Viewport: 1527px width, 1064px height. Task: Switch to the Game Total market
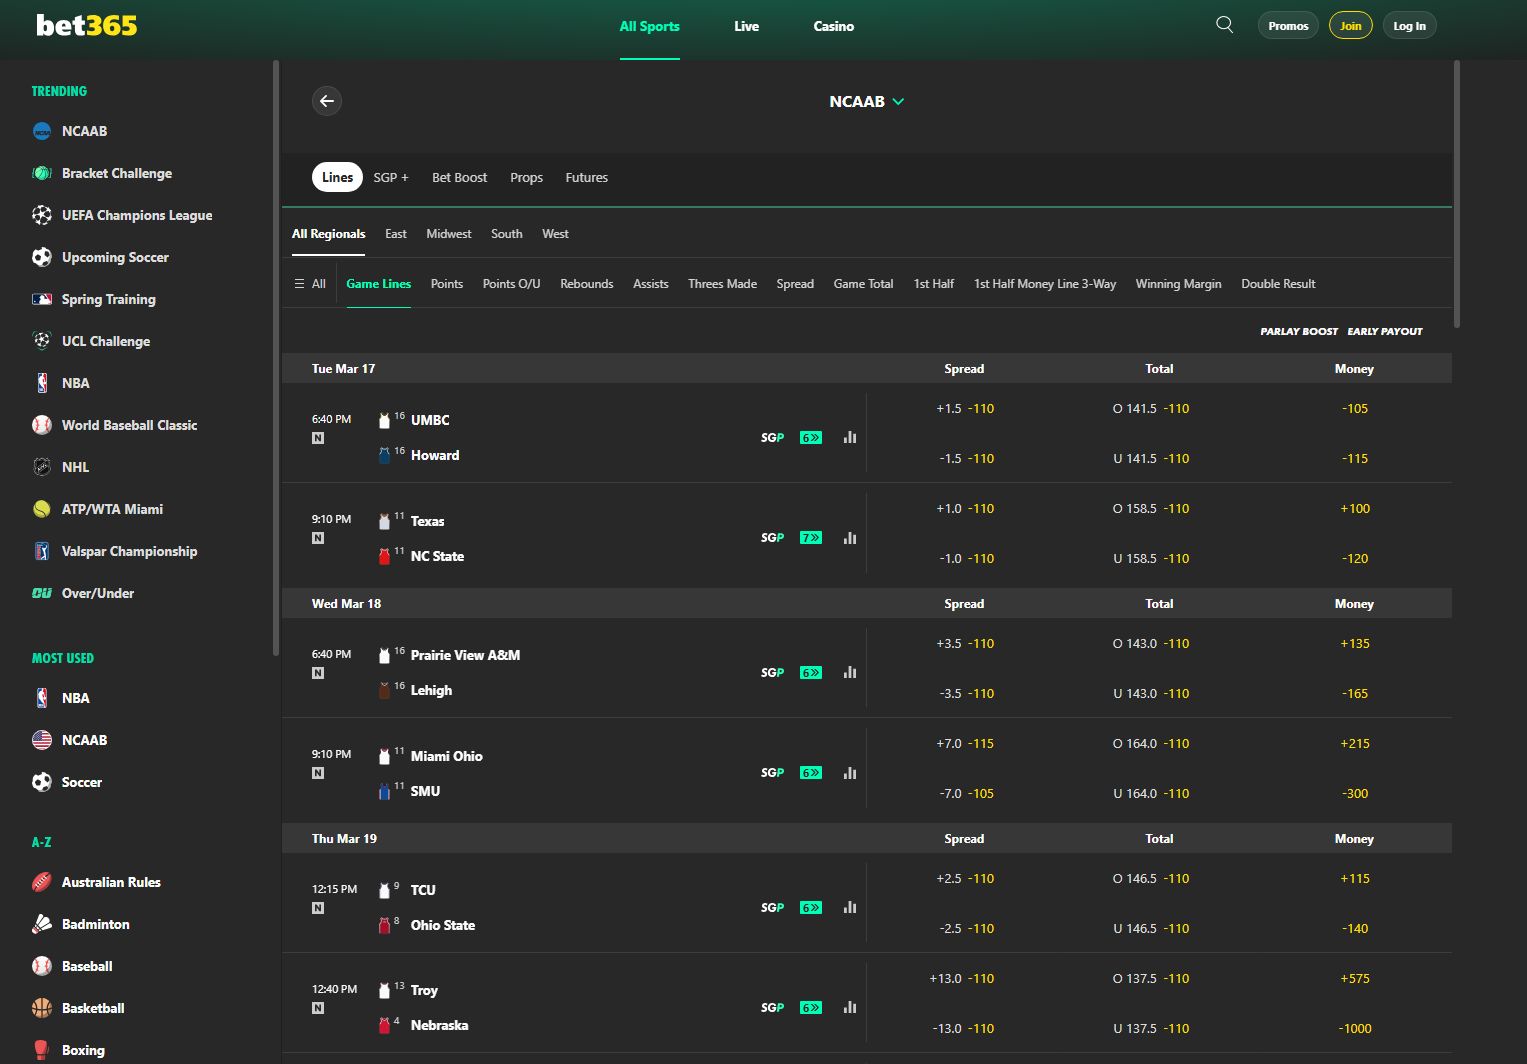[862, 283]
